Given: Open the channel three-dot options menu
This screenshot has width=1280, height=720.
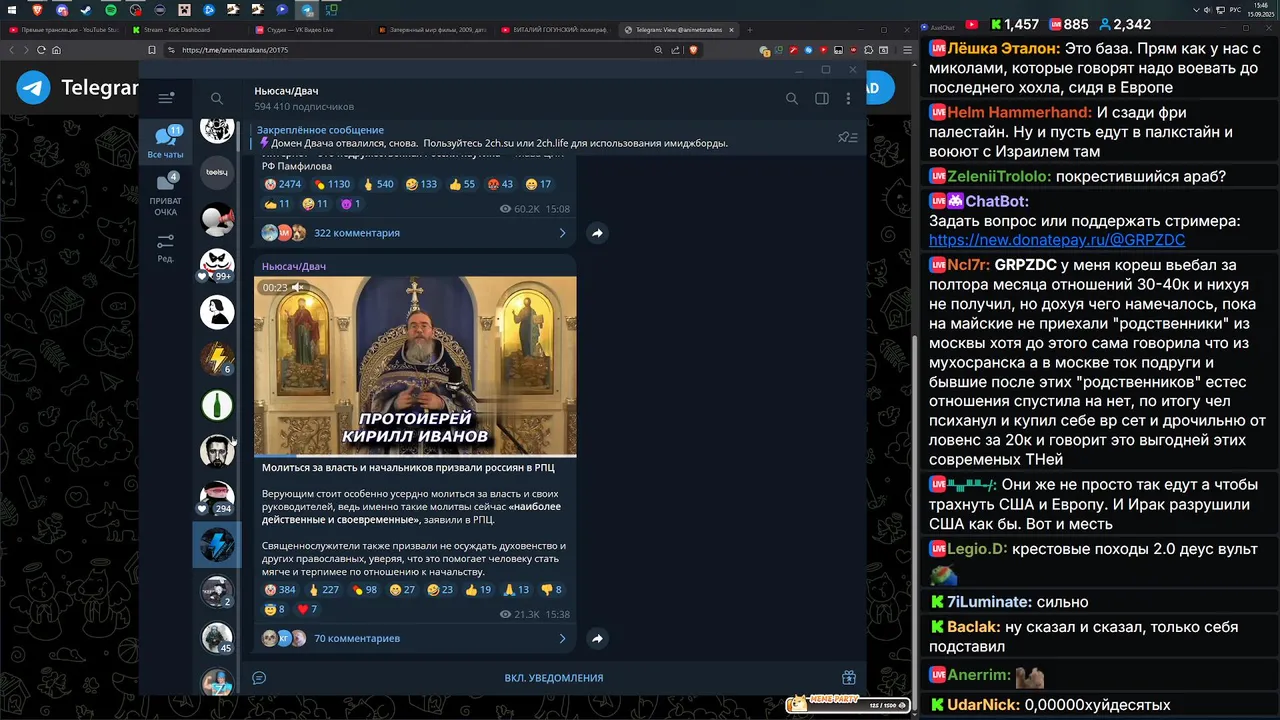Looking at the screenshot, I should 849,98.
